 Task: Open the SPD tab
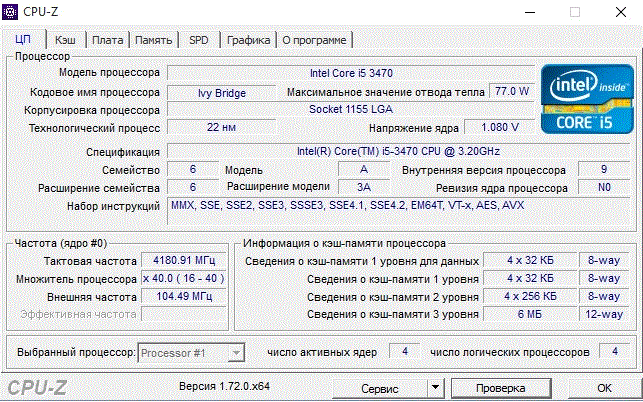tap(199, 40)
